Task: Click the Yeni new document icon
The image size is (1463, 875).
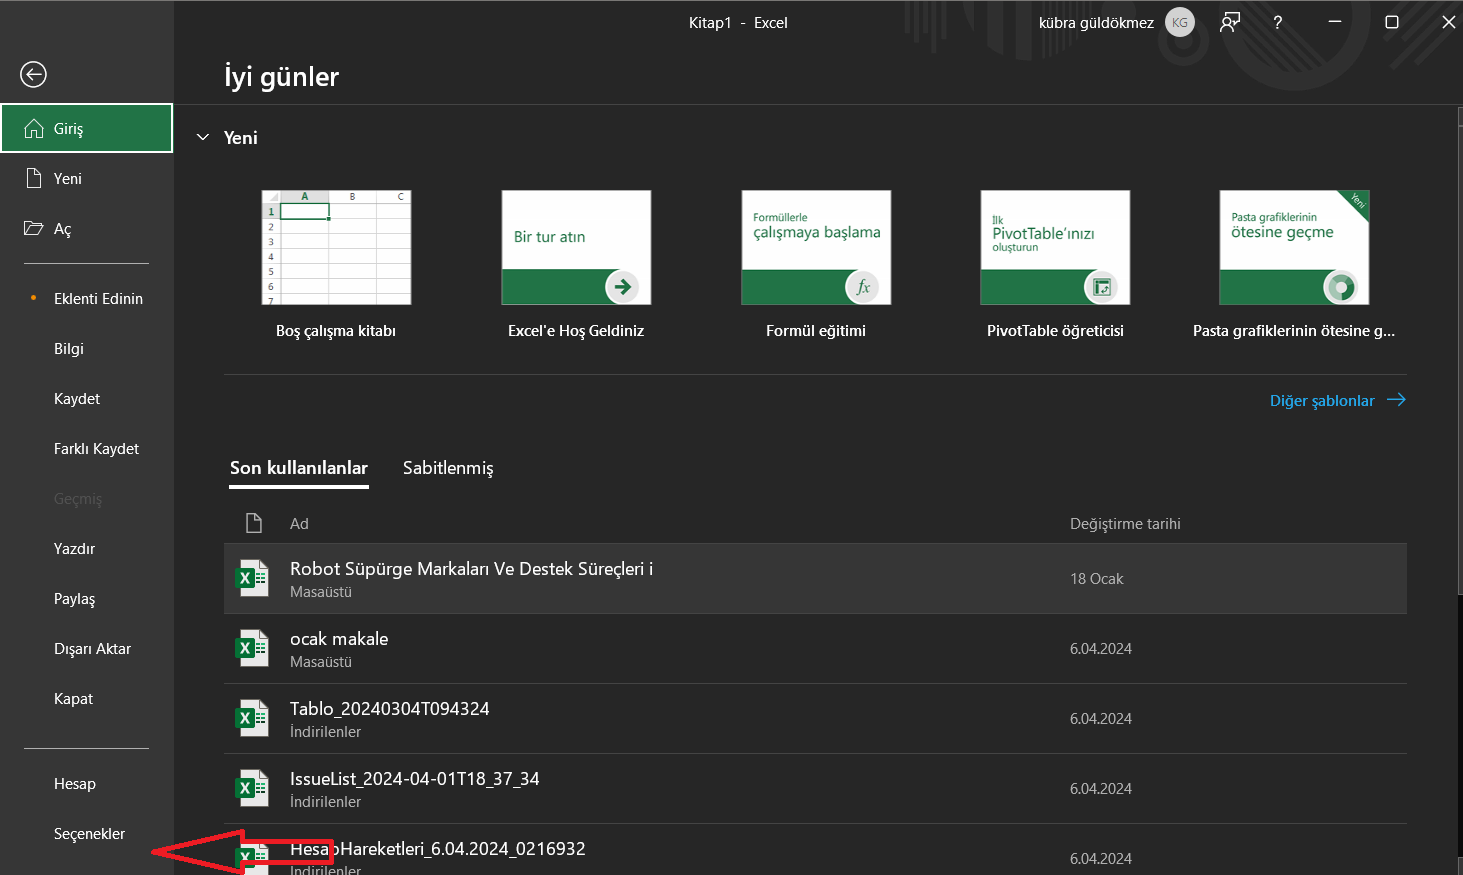Action: [33, 178]
